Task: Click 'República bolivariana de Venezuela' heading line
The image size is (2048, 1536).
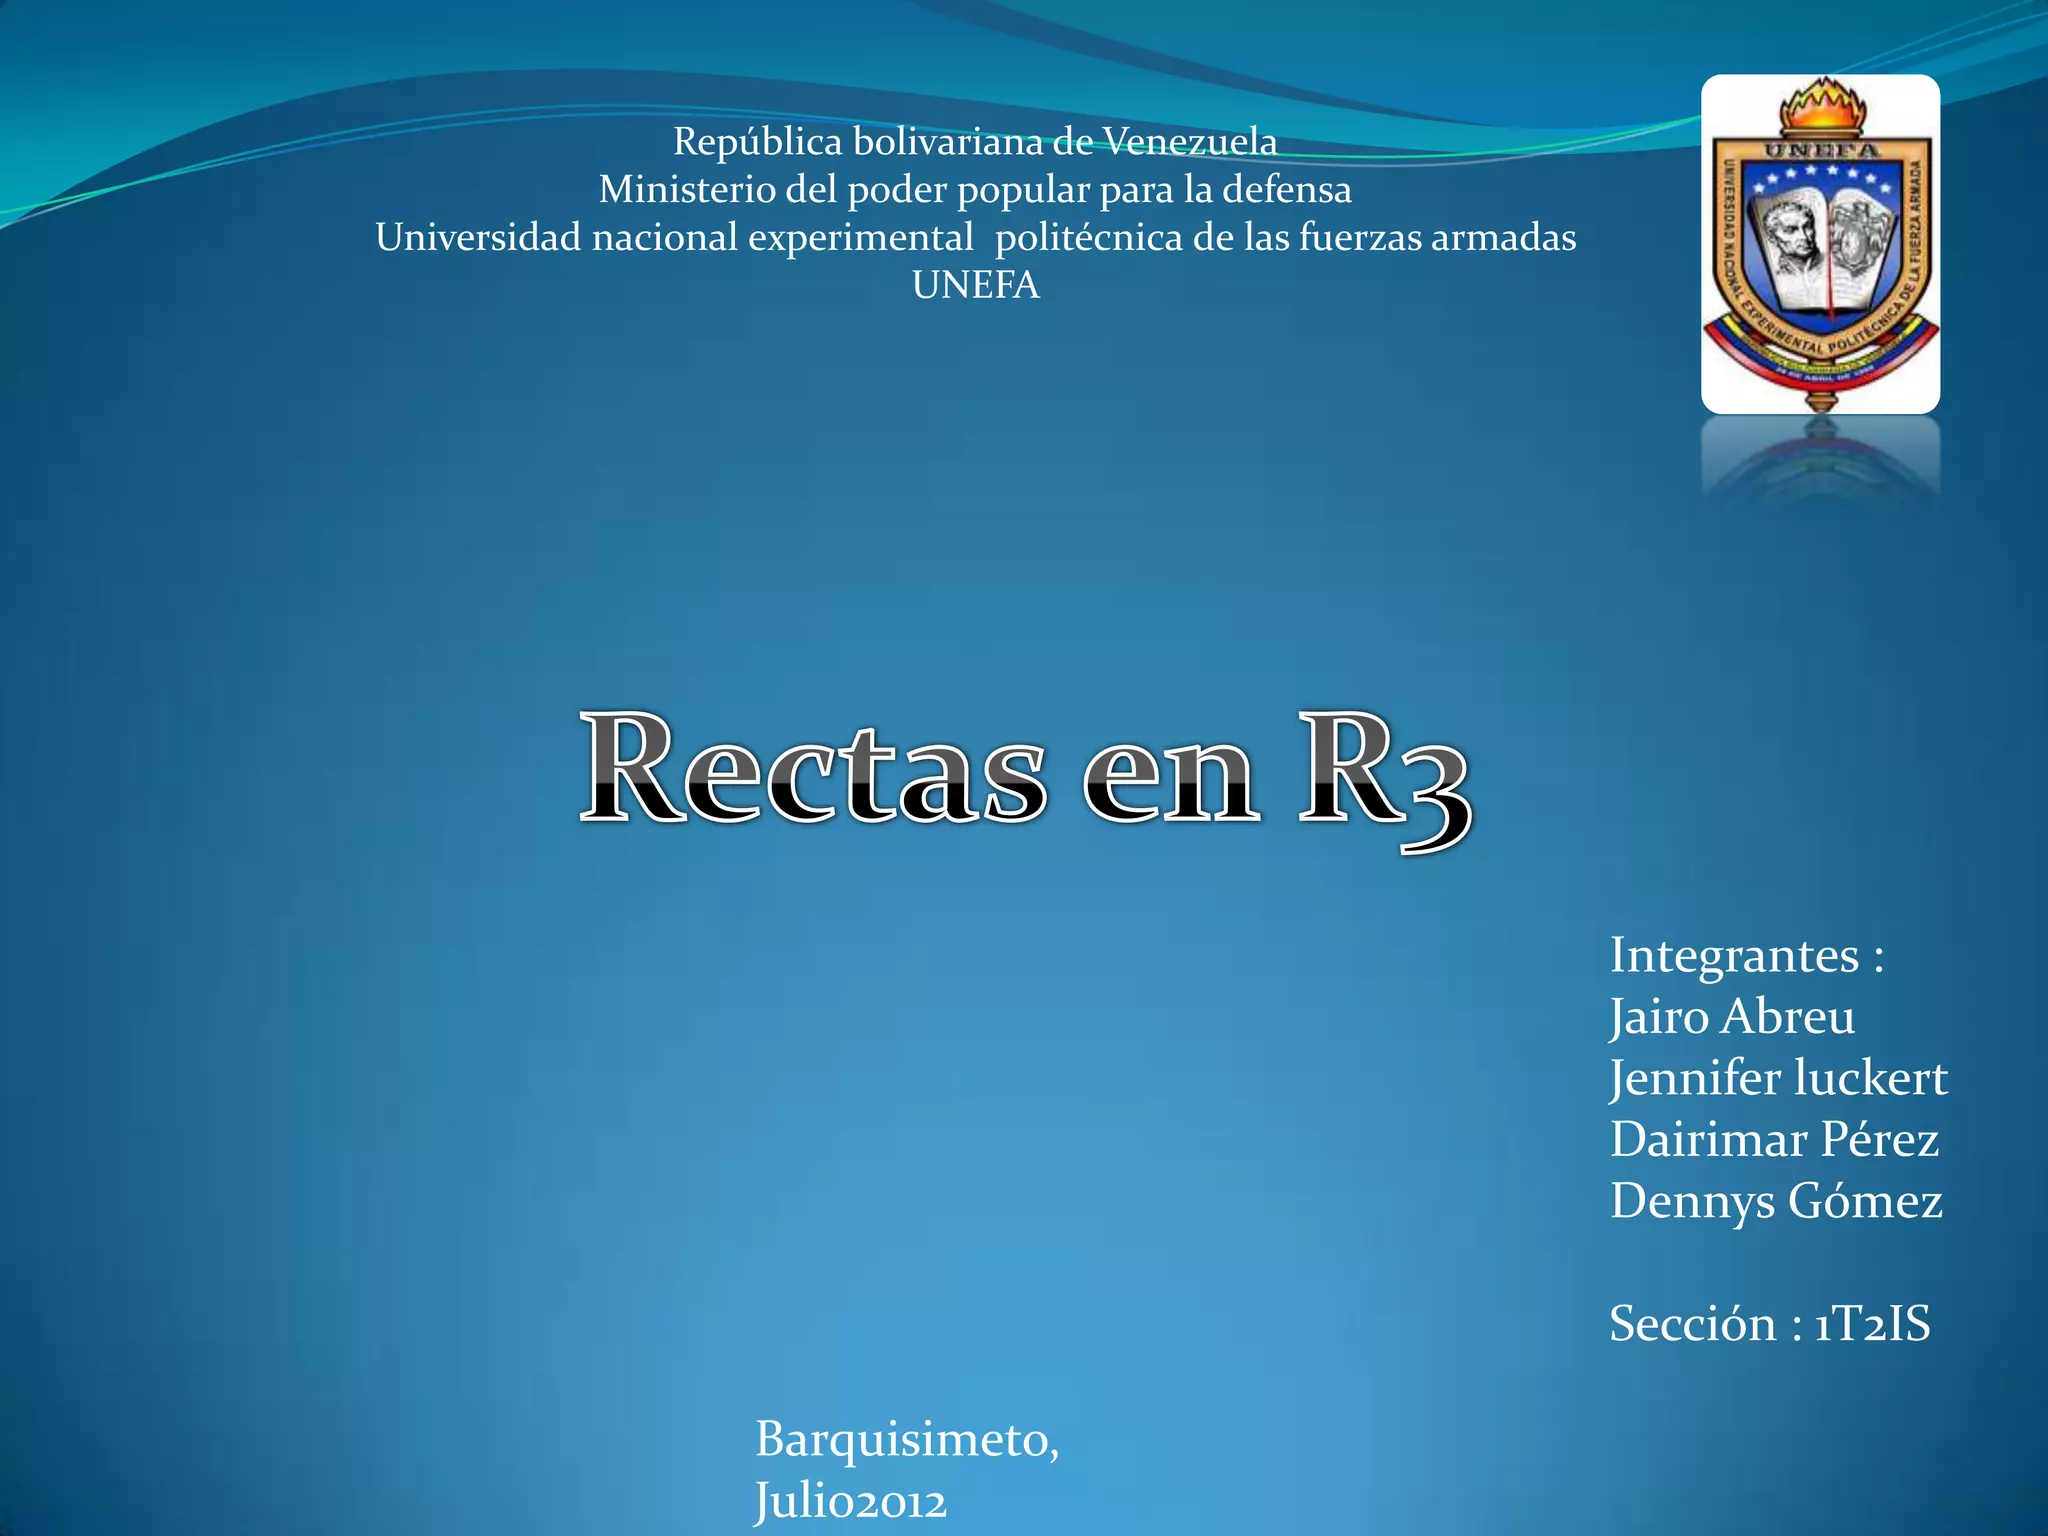Action: tap(975, 142)
